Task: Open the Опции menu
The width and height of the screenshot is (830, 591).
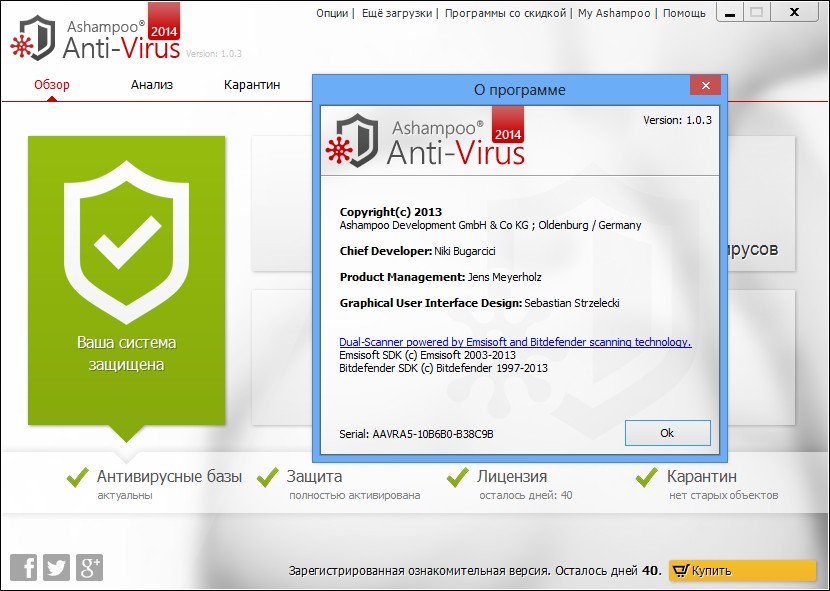Action: (x=332, y=13)
